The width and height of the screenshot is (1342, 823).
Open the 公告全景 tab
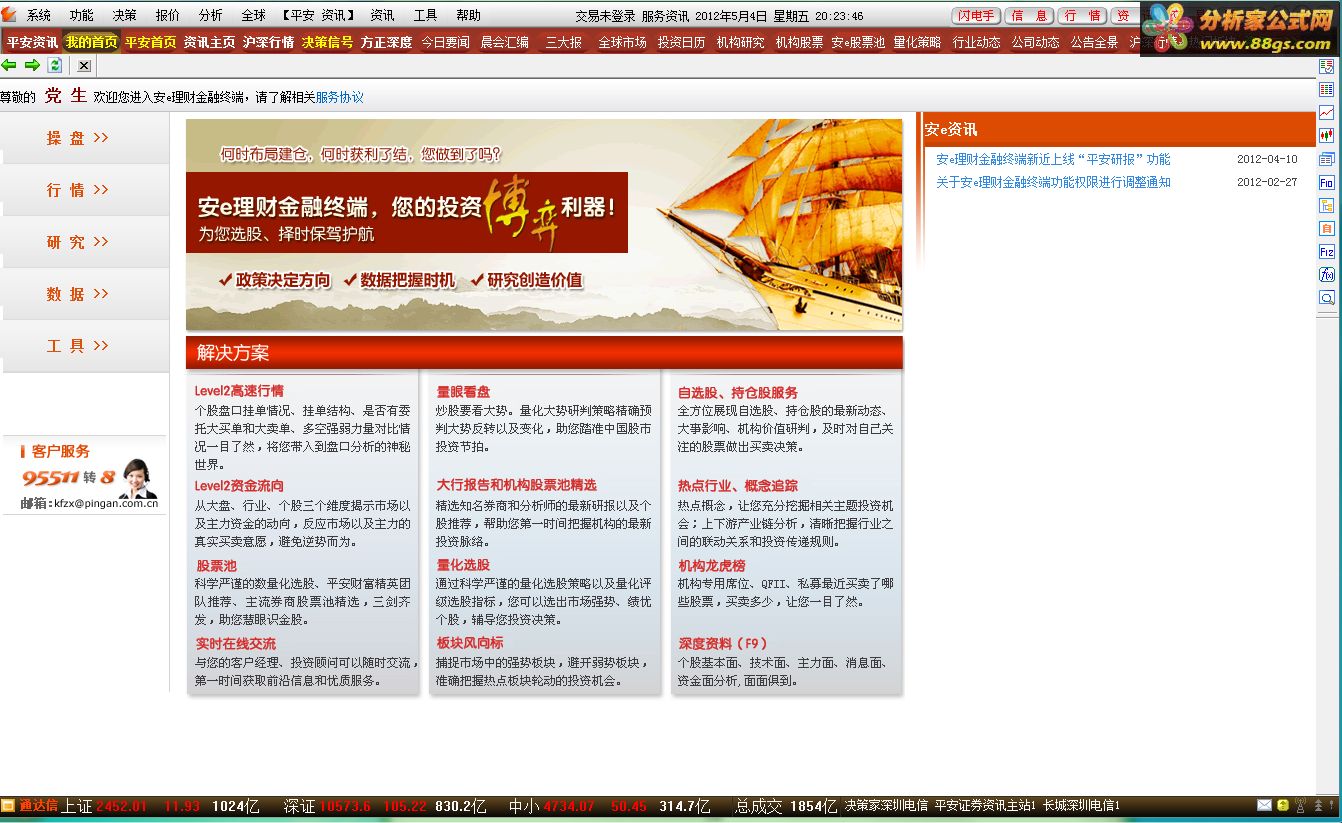point(1094,42)
